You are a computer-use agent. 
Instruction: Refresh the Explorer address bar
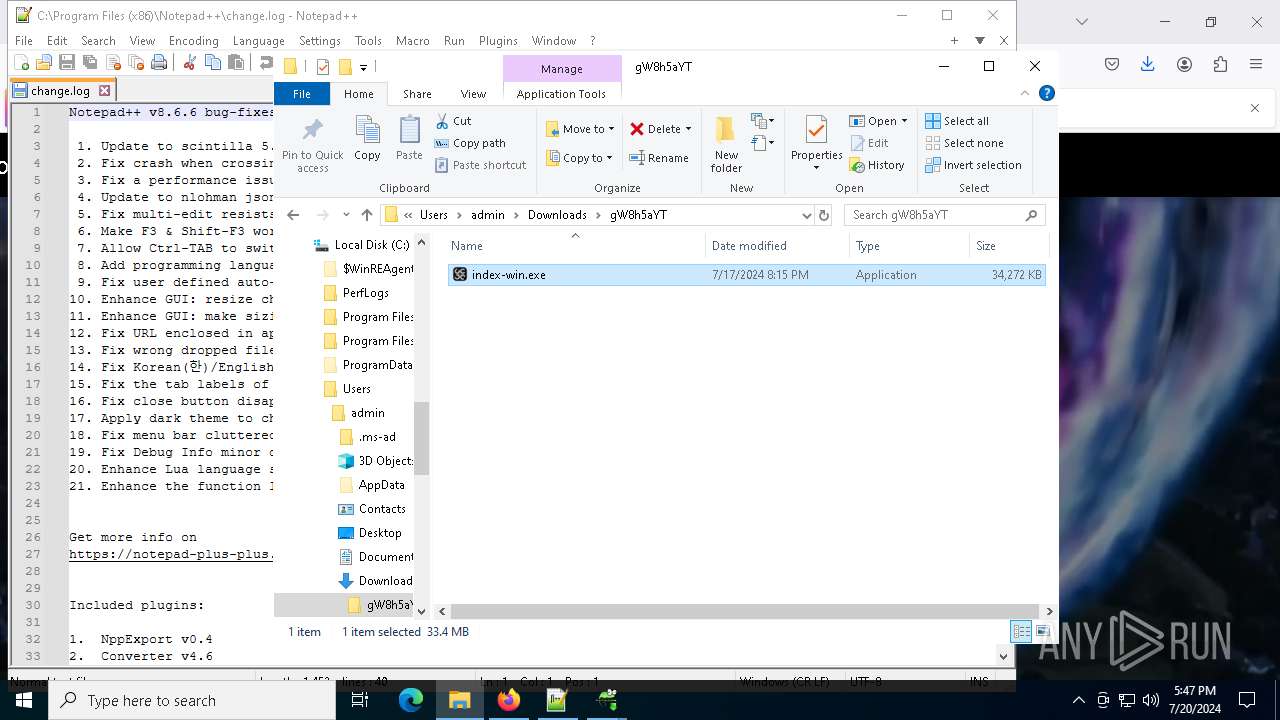(824, 215)
